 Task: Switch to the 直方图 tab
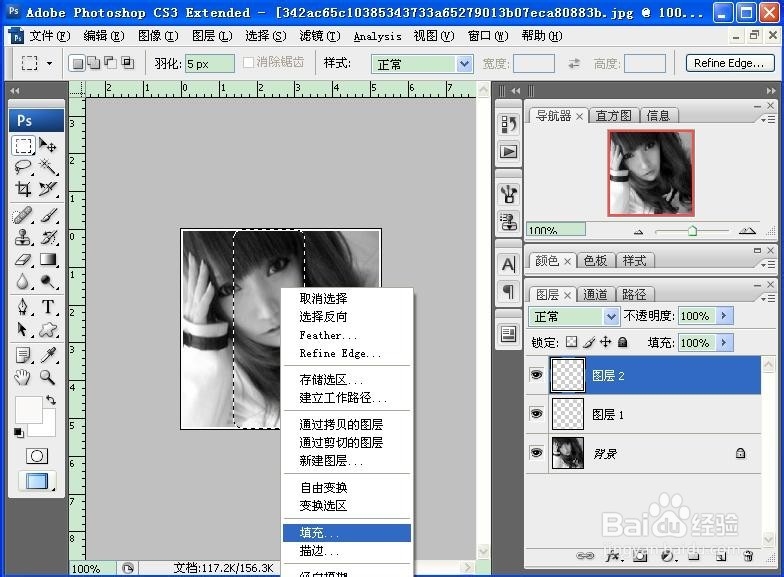(x=613, y=116)
